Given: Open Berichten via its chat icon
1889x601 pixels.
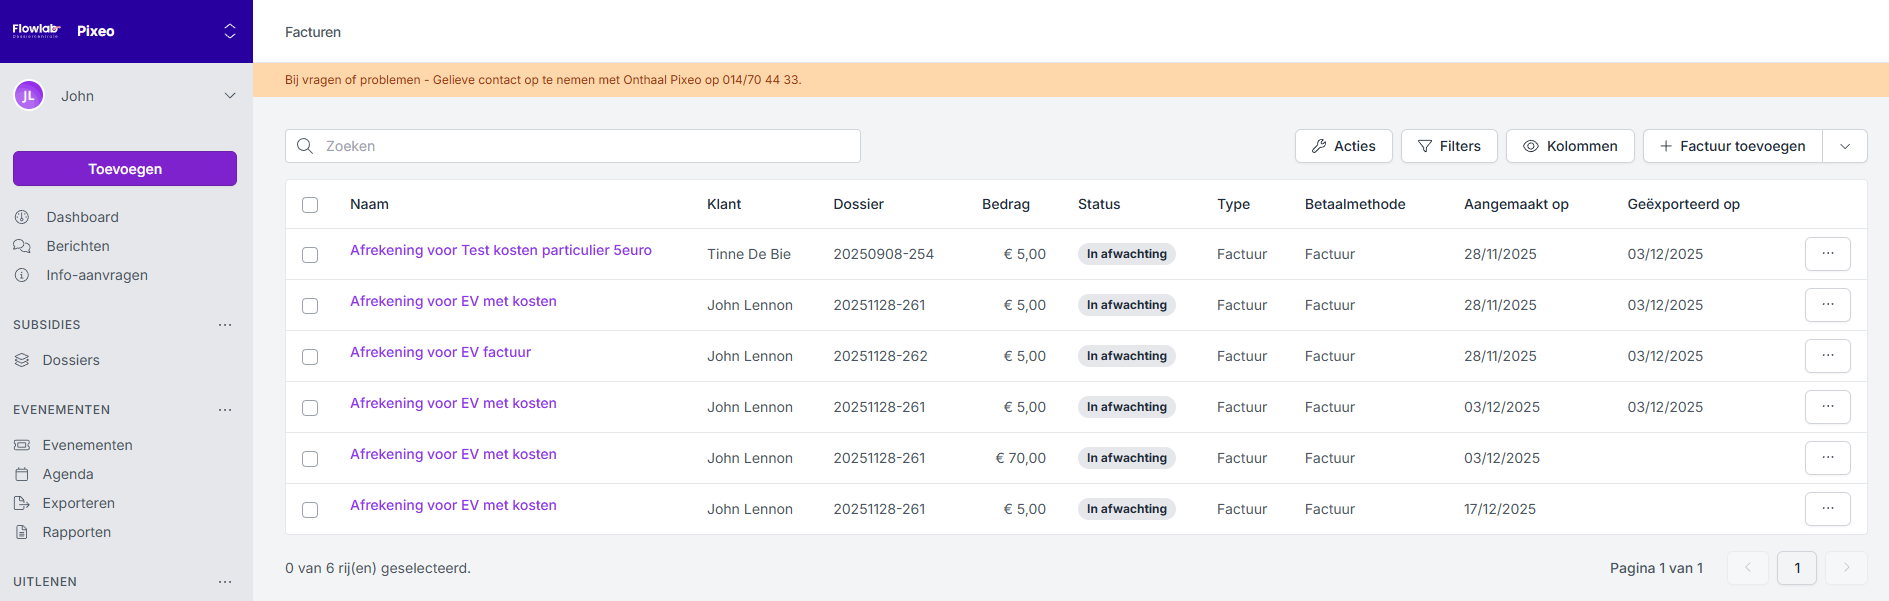Looking at the screenshot, I should point(22,246).
